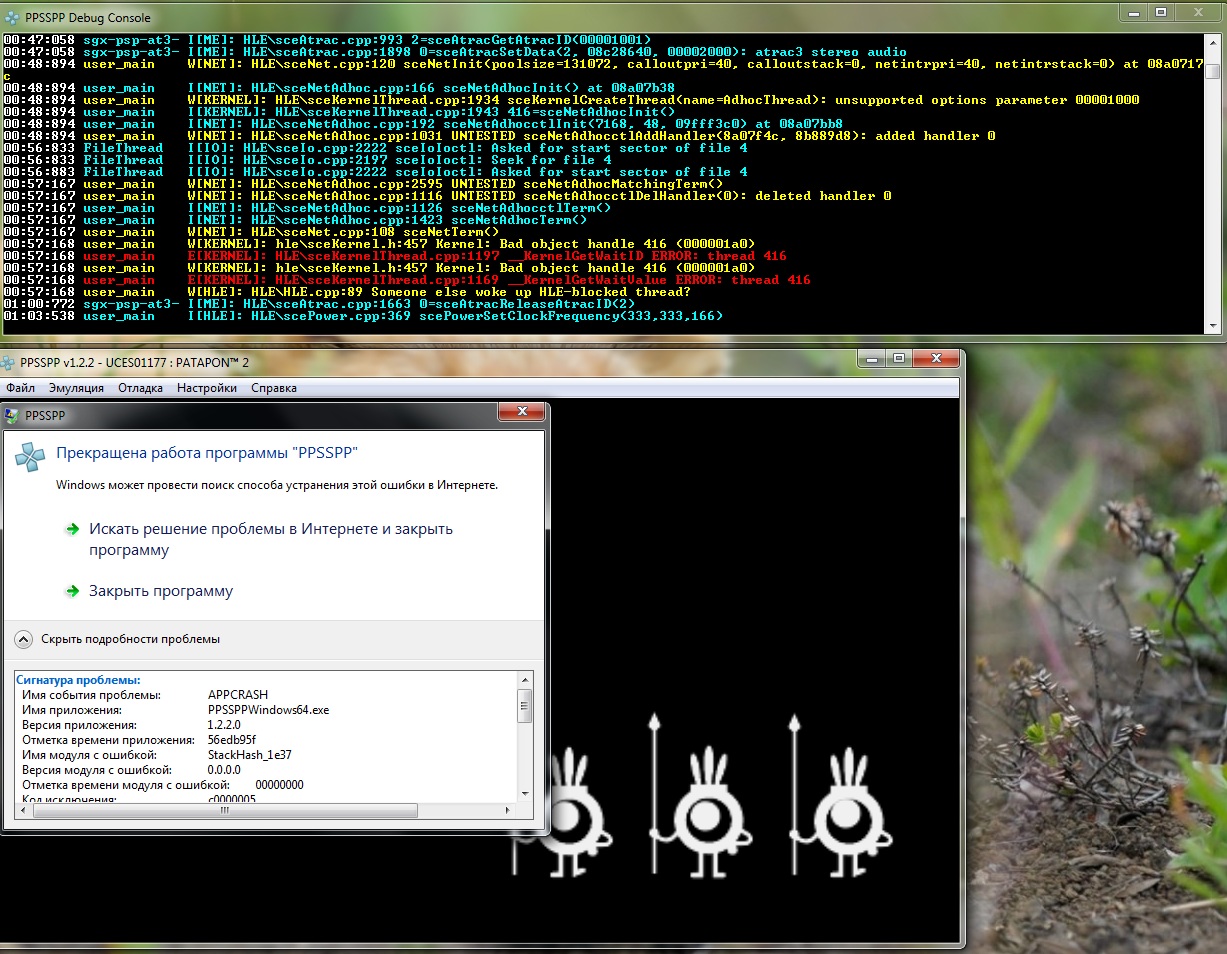Screen dimensions: 1227x954
Task: Minimize the PPSSPP v1.2.2 game window
Action: pos(871,358)
